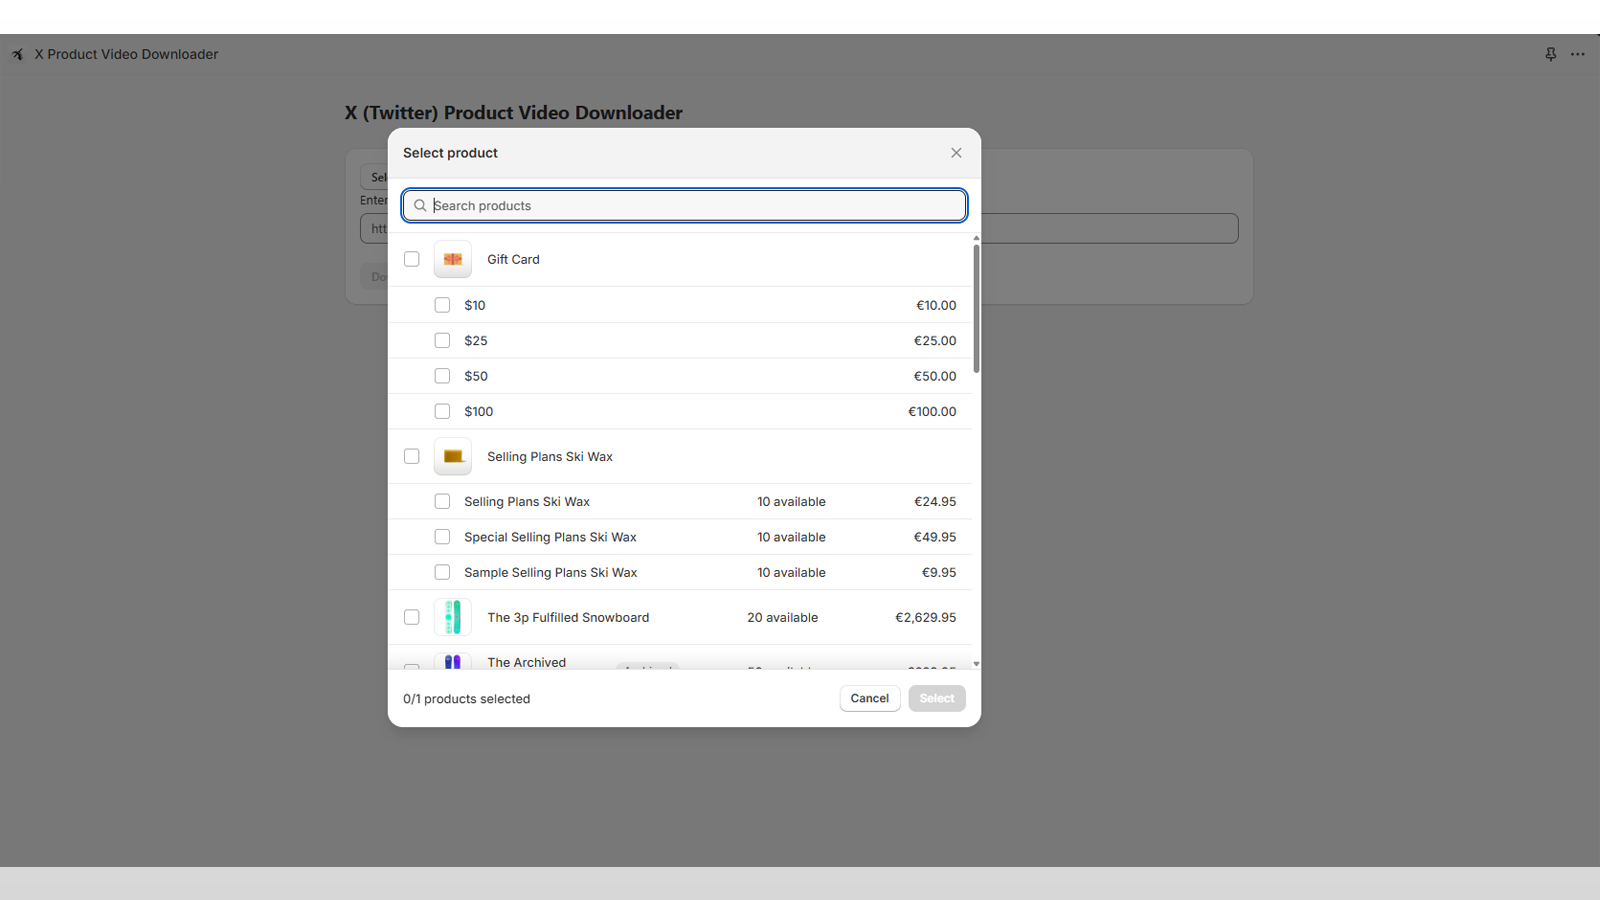This screenshot has height=900, width=1600.
Task: Select The 3p Fulfilled Snowboard checkbox
Action: point(412,618)
